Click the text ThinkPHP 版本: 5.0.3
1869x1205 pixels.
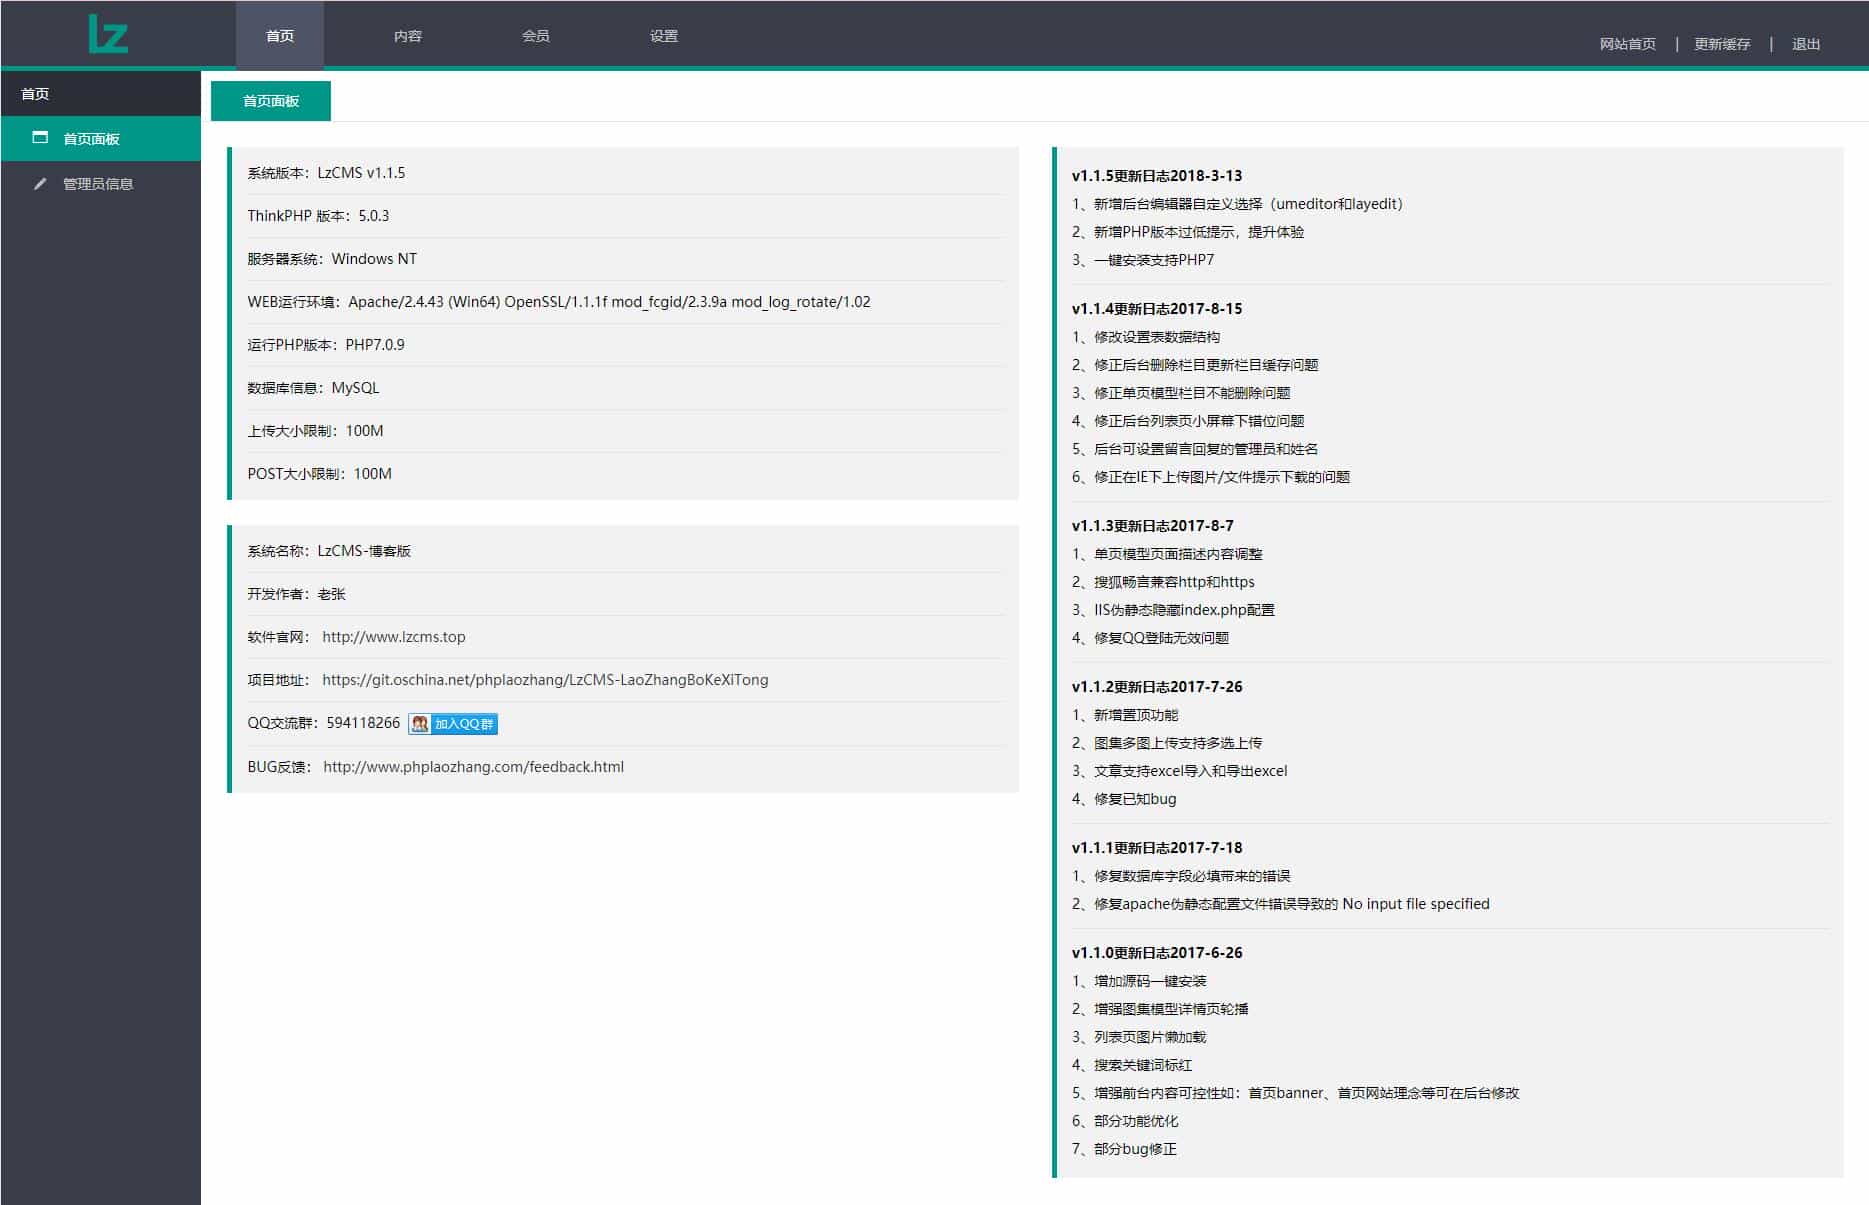(318, 216)
